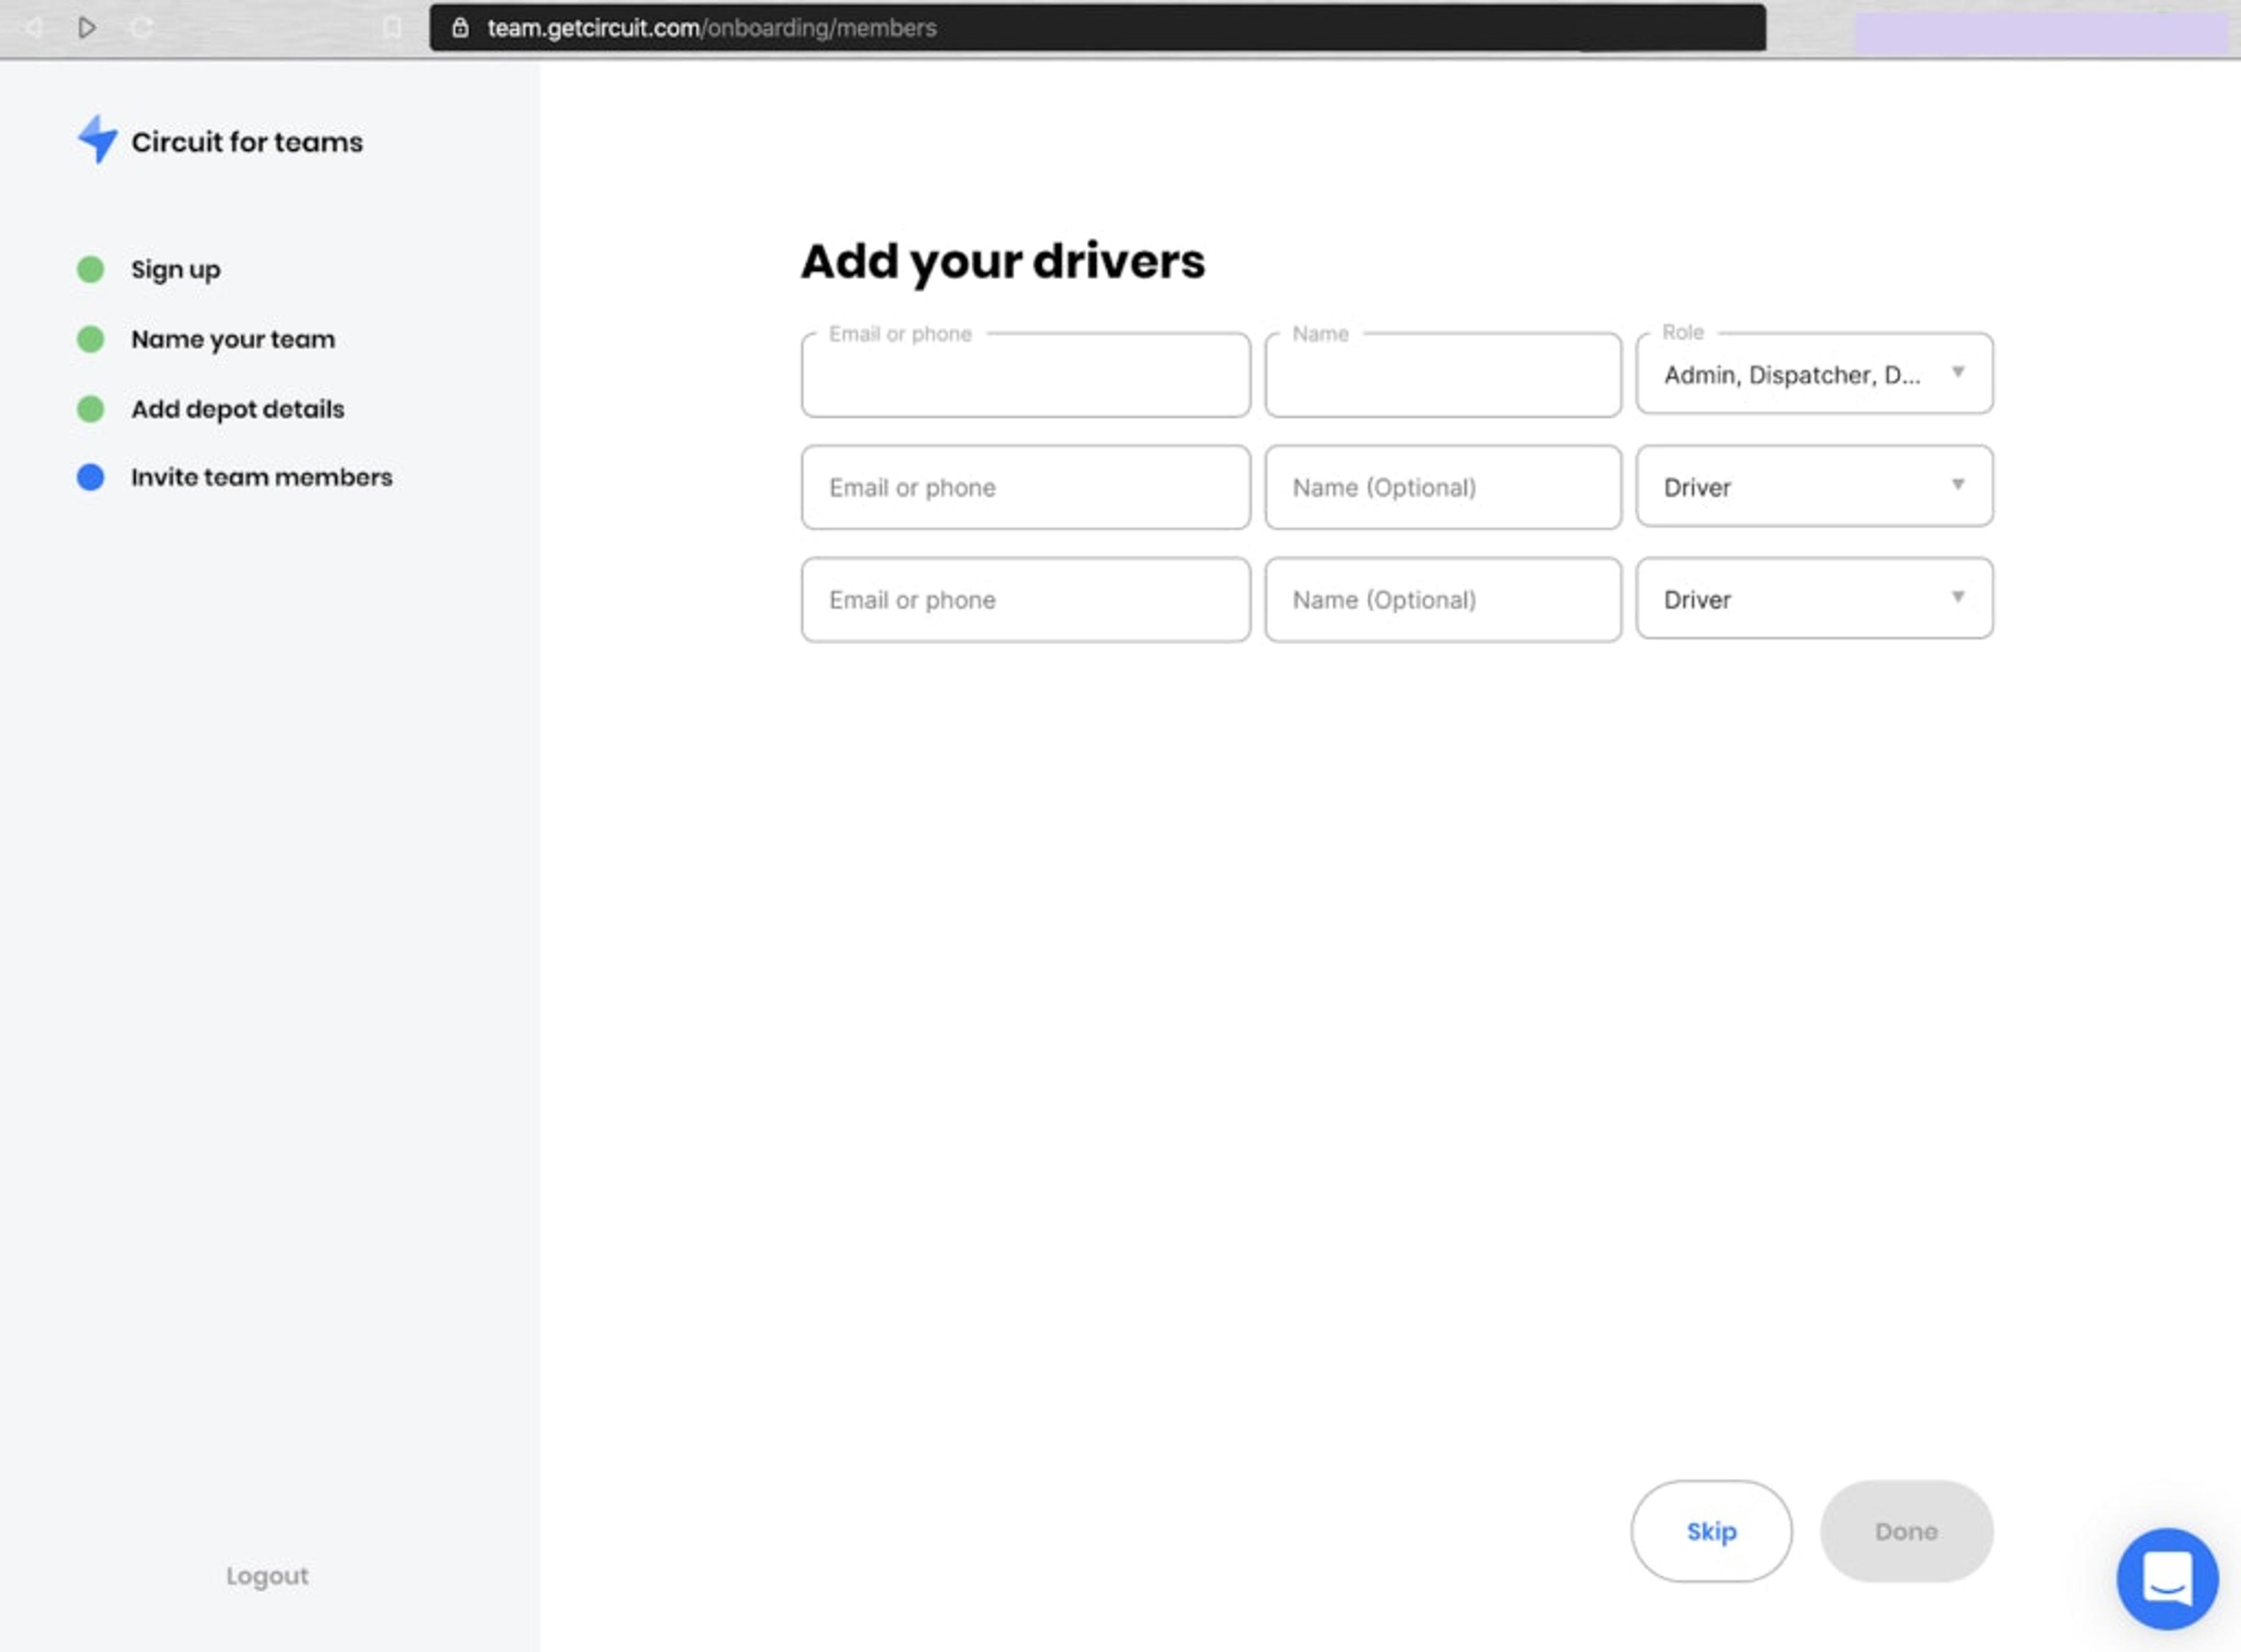The image size is (2241, 1652).
Task: Select the Name your team step
Action: click(x=233, y=340)
